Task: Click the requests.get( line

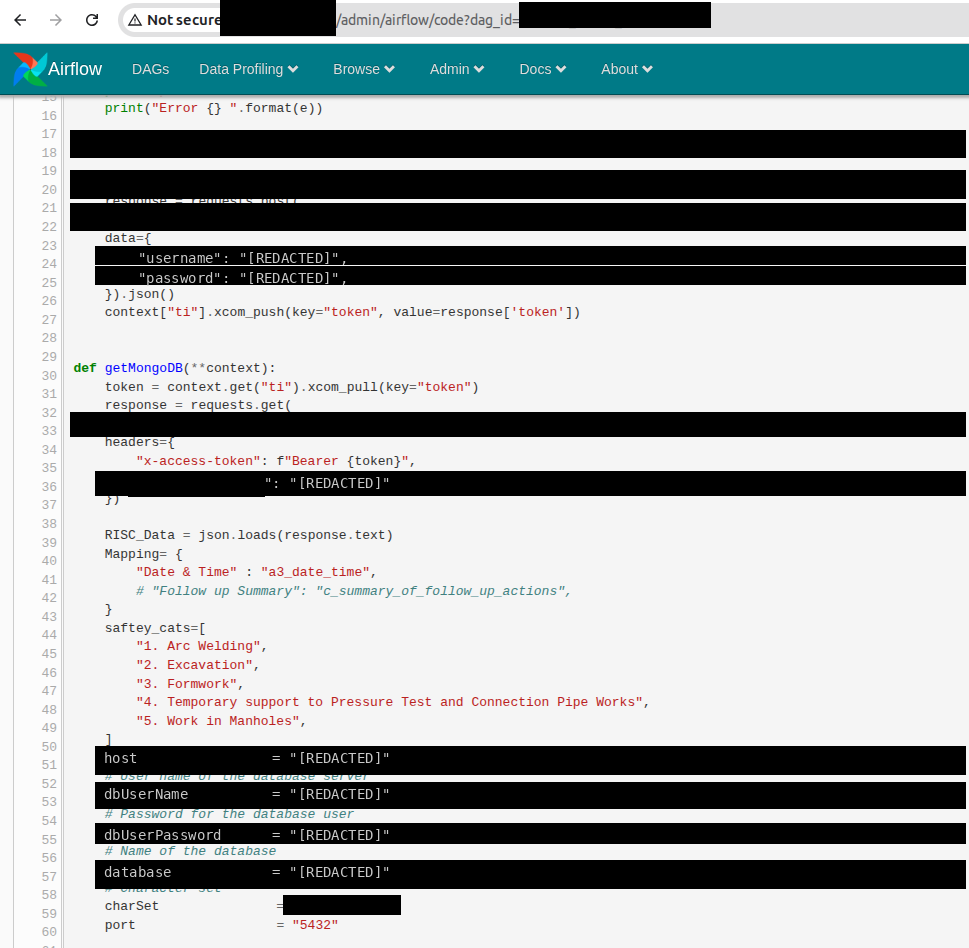Action: pyautogui.click(x=198, y=405)
